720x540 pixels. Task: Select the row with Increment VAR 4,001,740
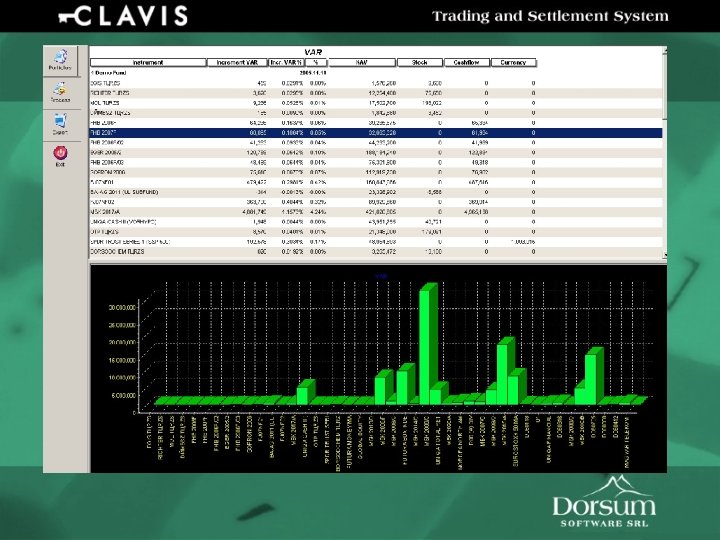[376, 212]
